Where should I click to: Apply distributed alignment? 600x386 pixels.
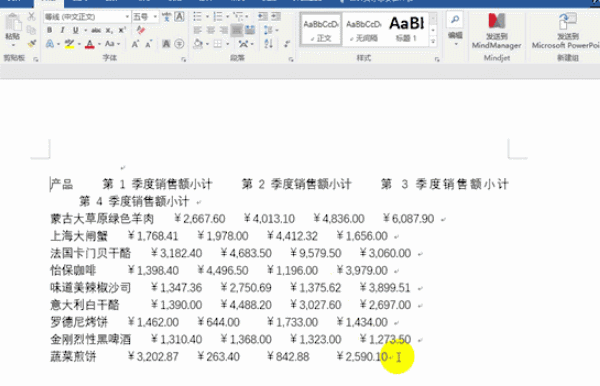[250, 30]
